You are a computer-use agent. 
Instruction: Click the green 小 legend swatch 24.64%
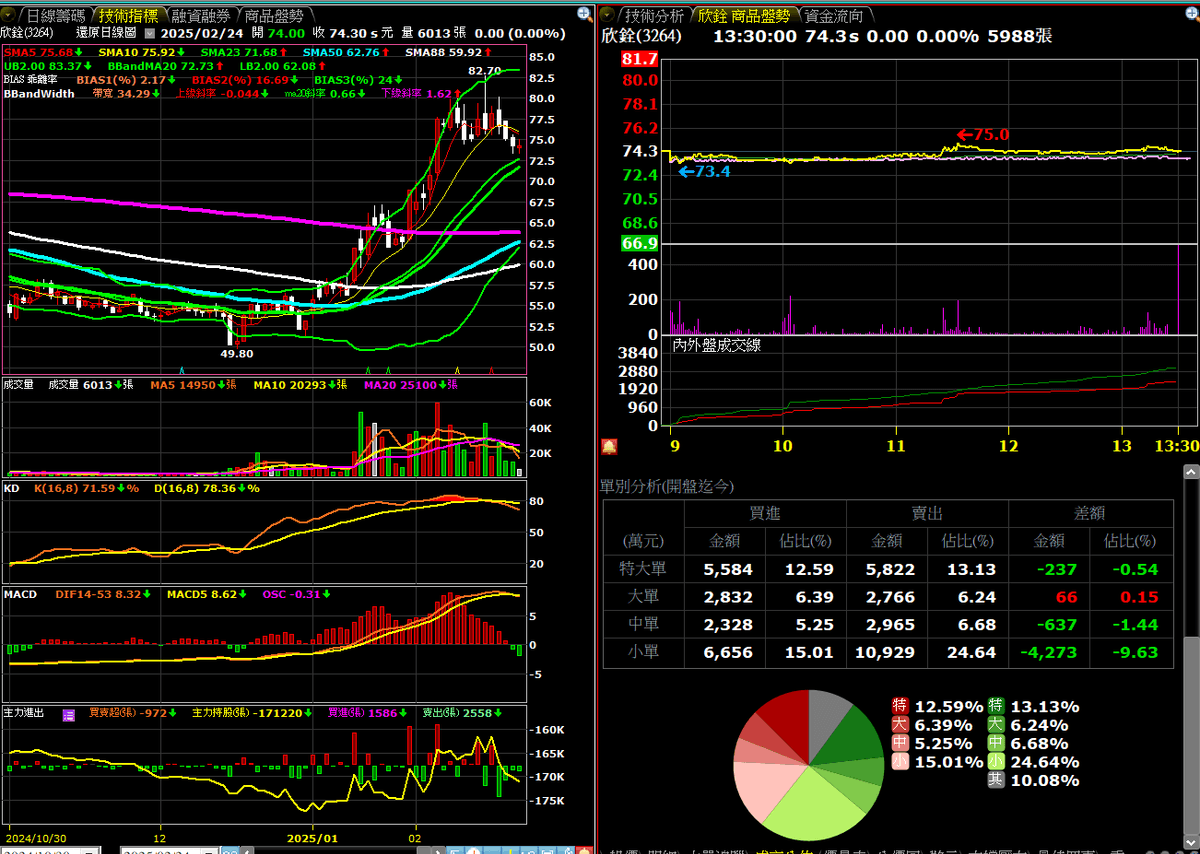click(x=995, y=762)
